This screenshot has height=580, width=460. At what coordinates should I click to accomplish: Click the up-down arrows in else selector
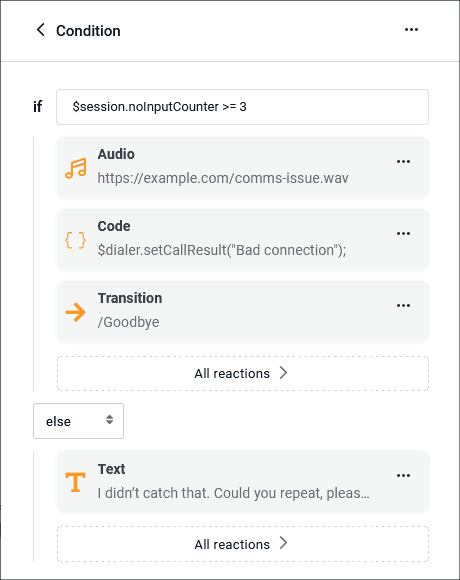coord(109,420)
